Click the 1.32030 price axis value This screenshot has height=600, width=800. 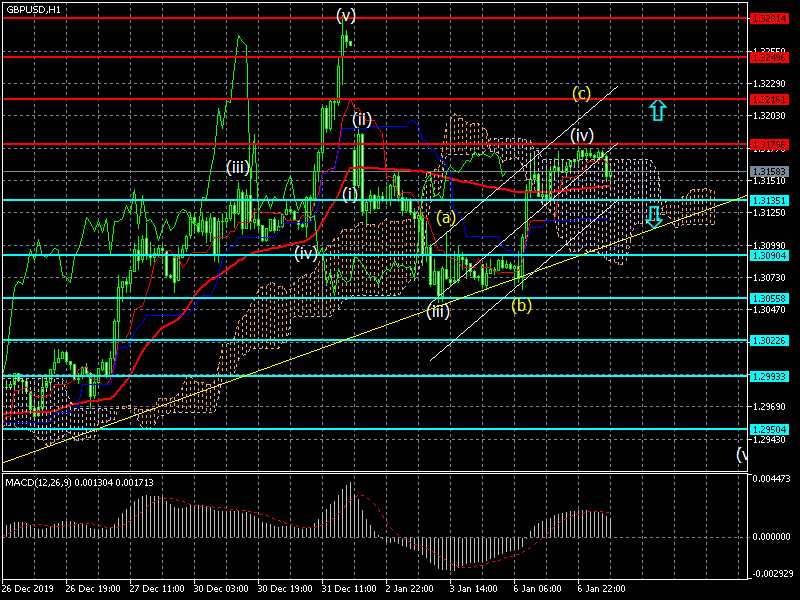[x=769, y=116]
